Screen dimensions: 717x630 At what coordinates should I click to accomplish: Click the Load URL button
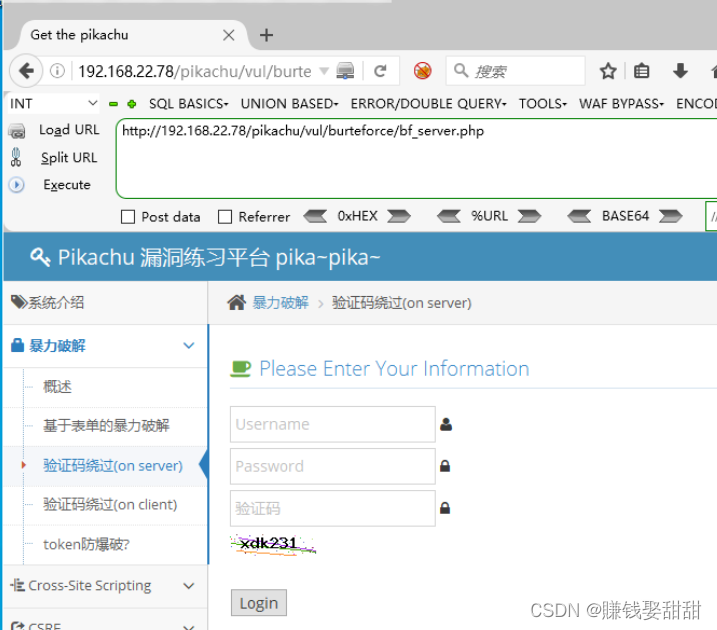click(x=69, y=130)
